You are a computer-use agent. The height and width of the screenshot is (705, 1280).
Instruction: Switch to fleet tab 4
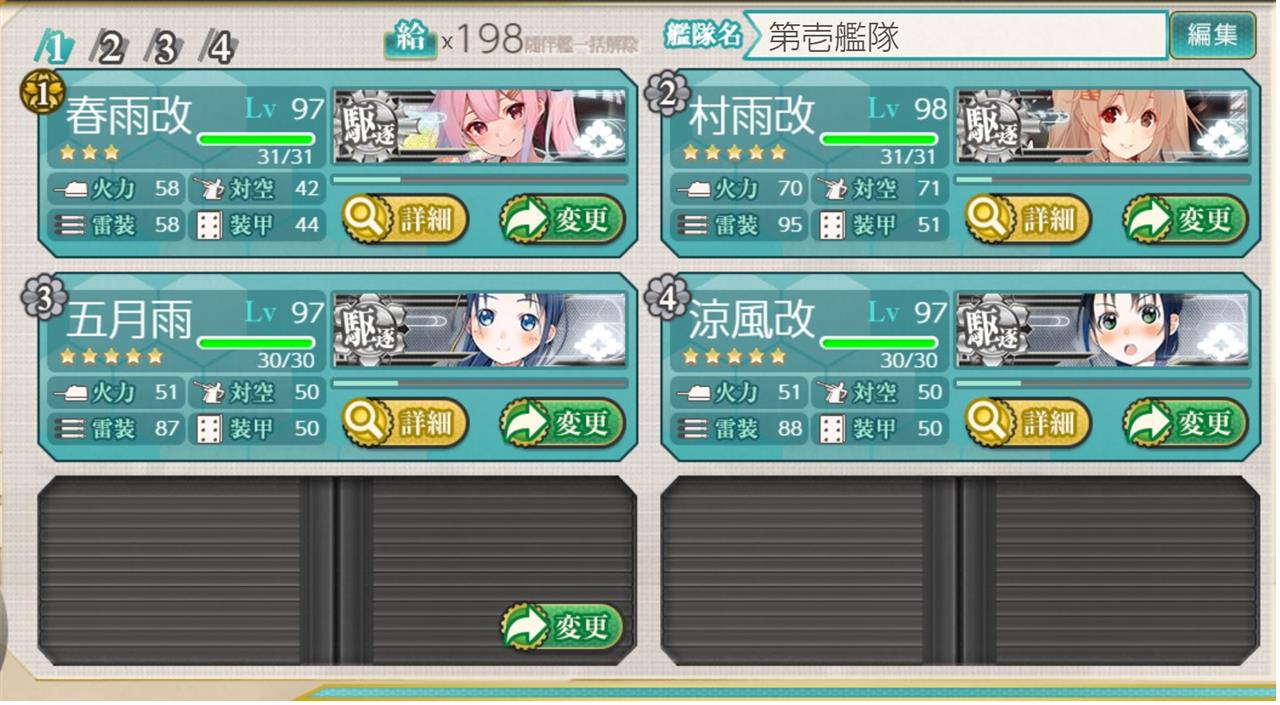click(220, 47)
